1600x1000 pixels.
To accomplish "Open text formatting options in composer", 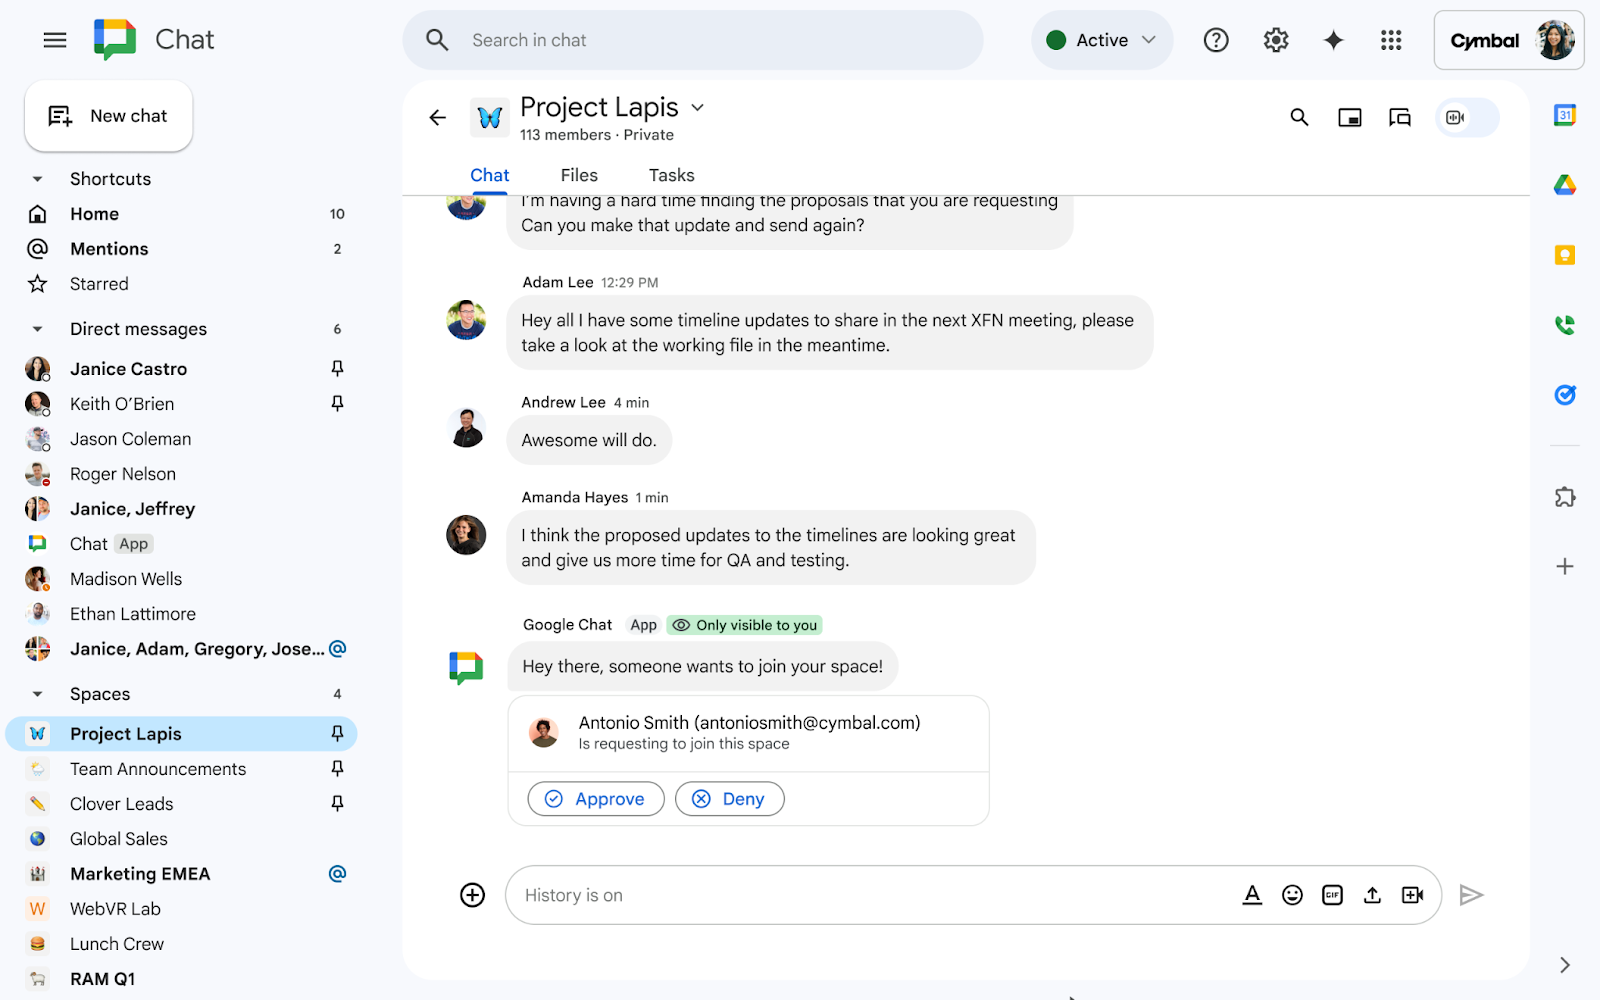I will 1252,895.
